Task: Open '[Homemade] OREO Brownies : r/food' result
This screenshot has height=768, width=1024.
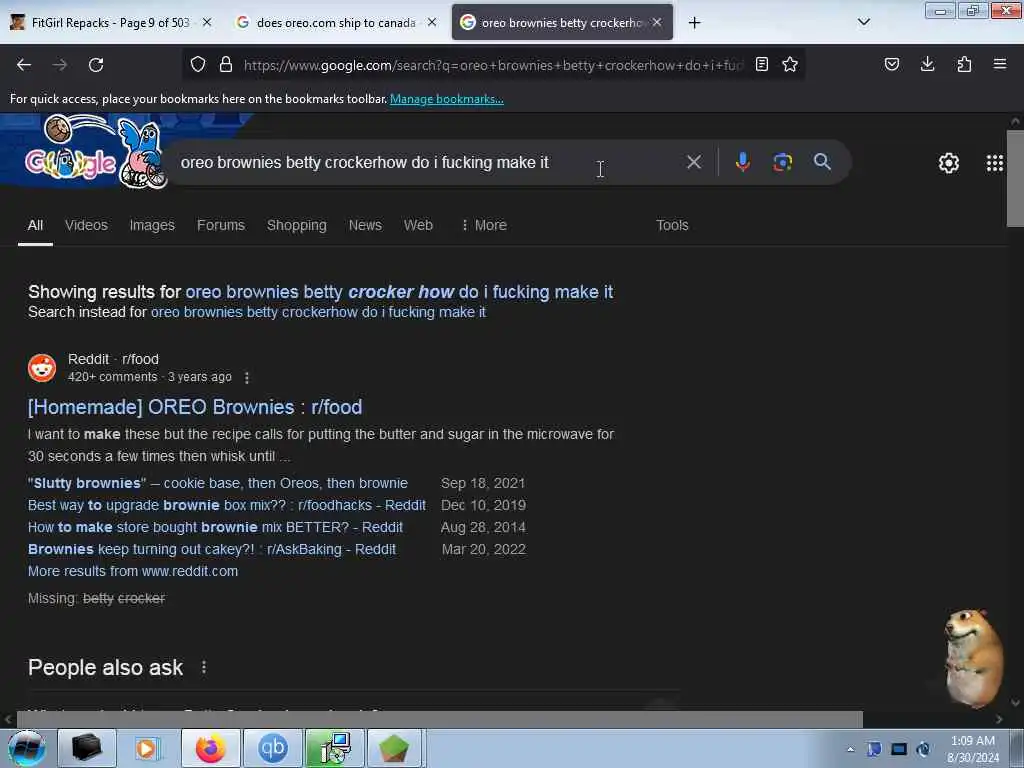Action: (x=195, y=407)
